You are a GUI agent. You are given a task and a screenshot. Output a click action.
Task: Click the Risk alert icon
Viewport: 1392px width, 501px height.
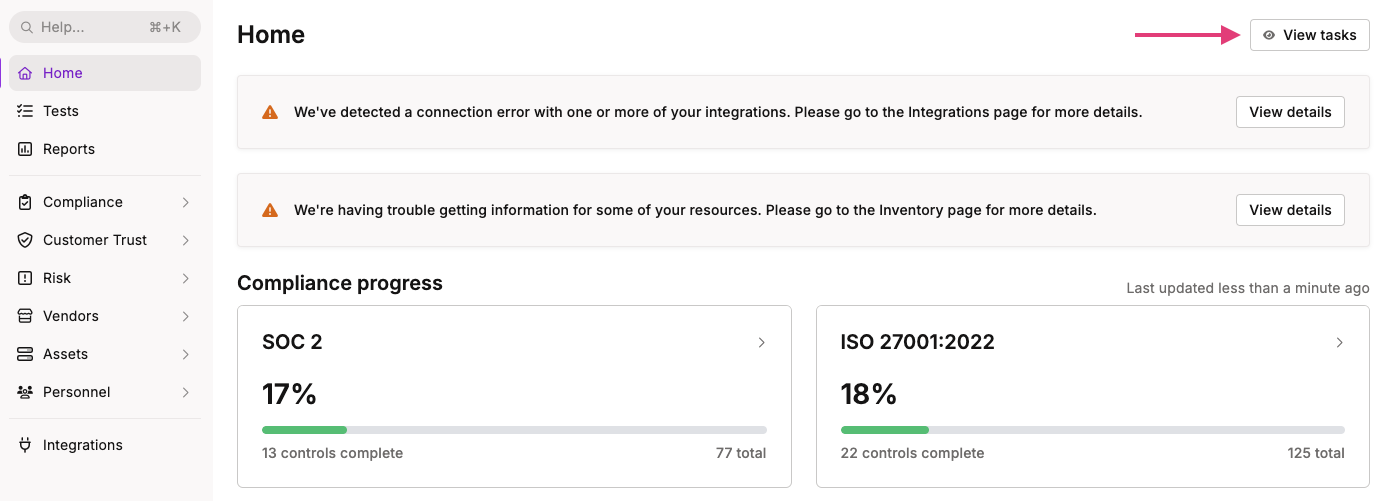[25, 278]
